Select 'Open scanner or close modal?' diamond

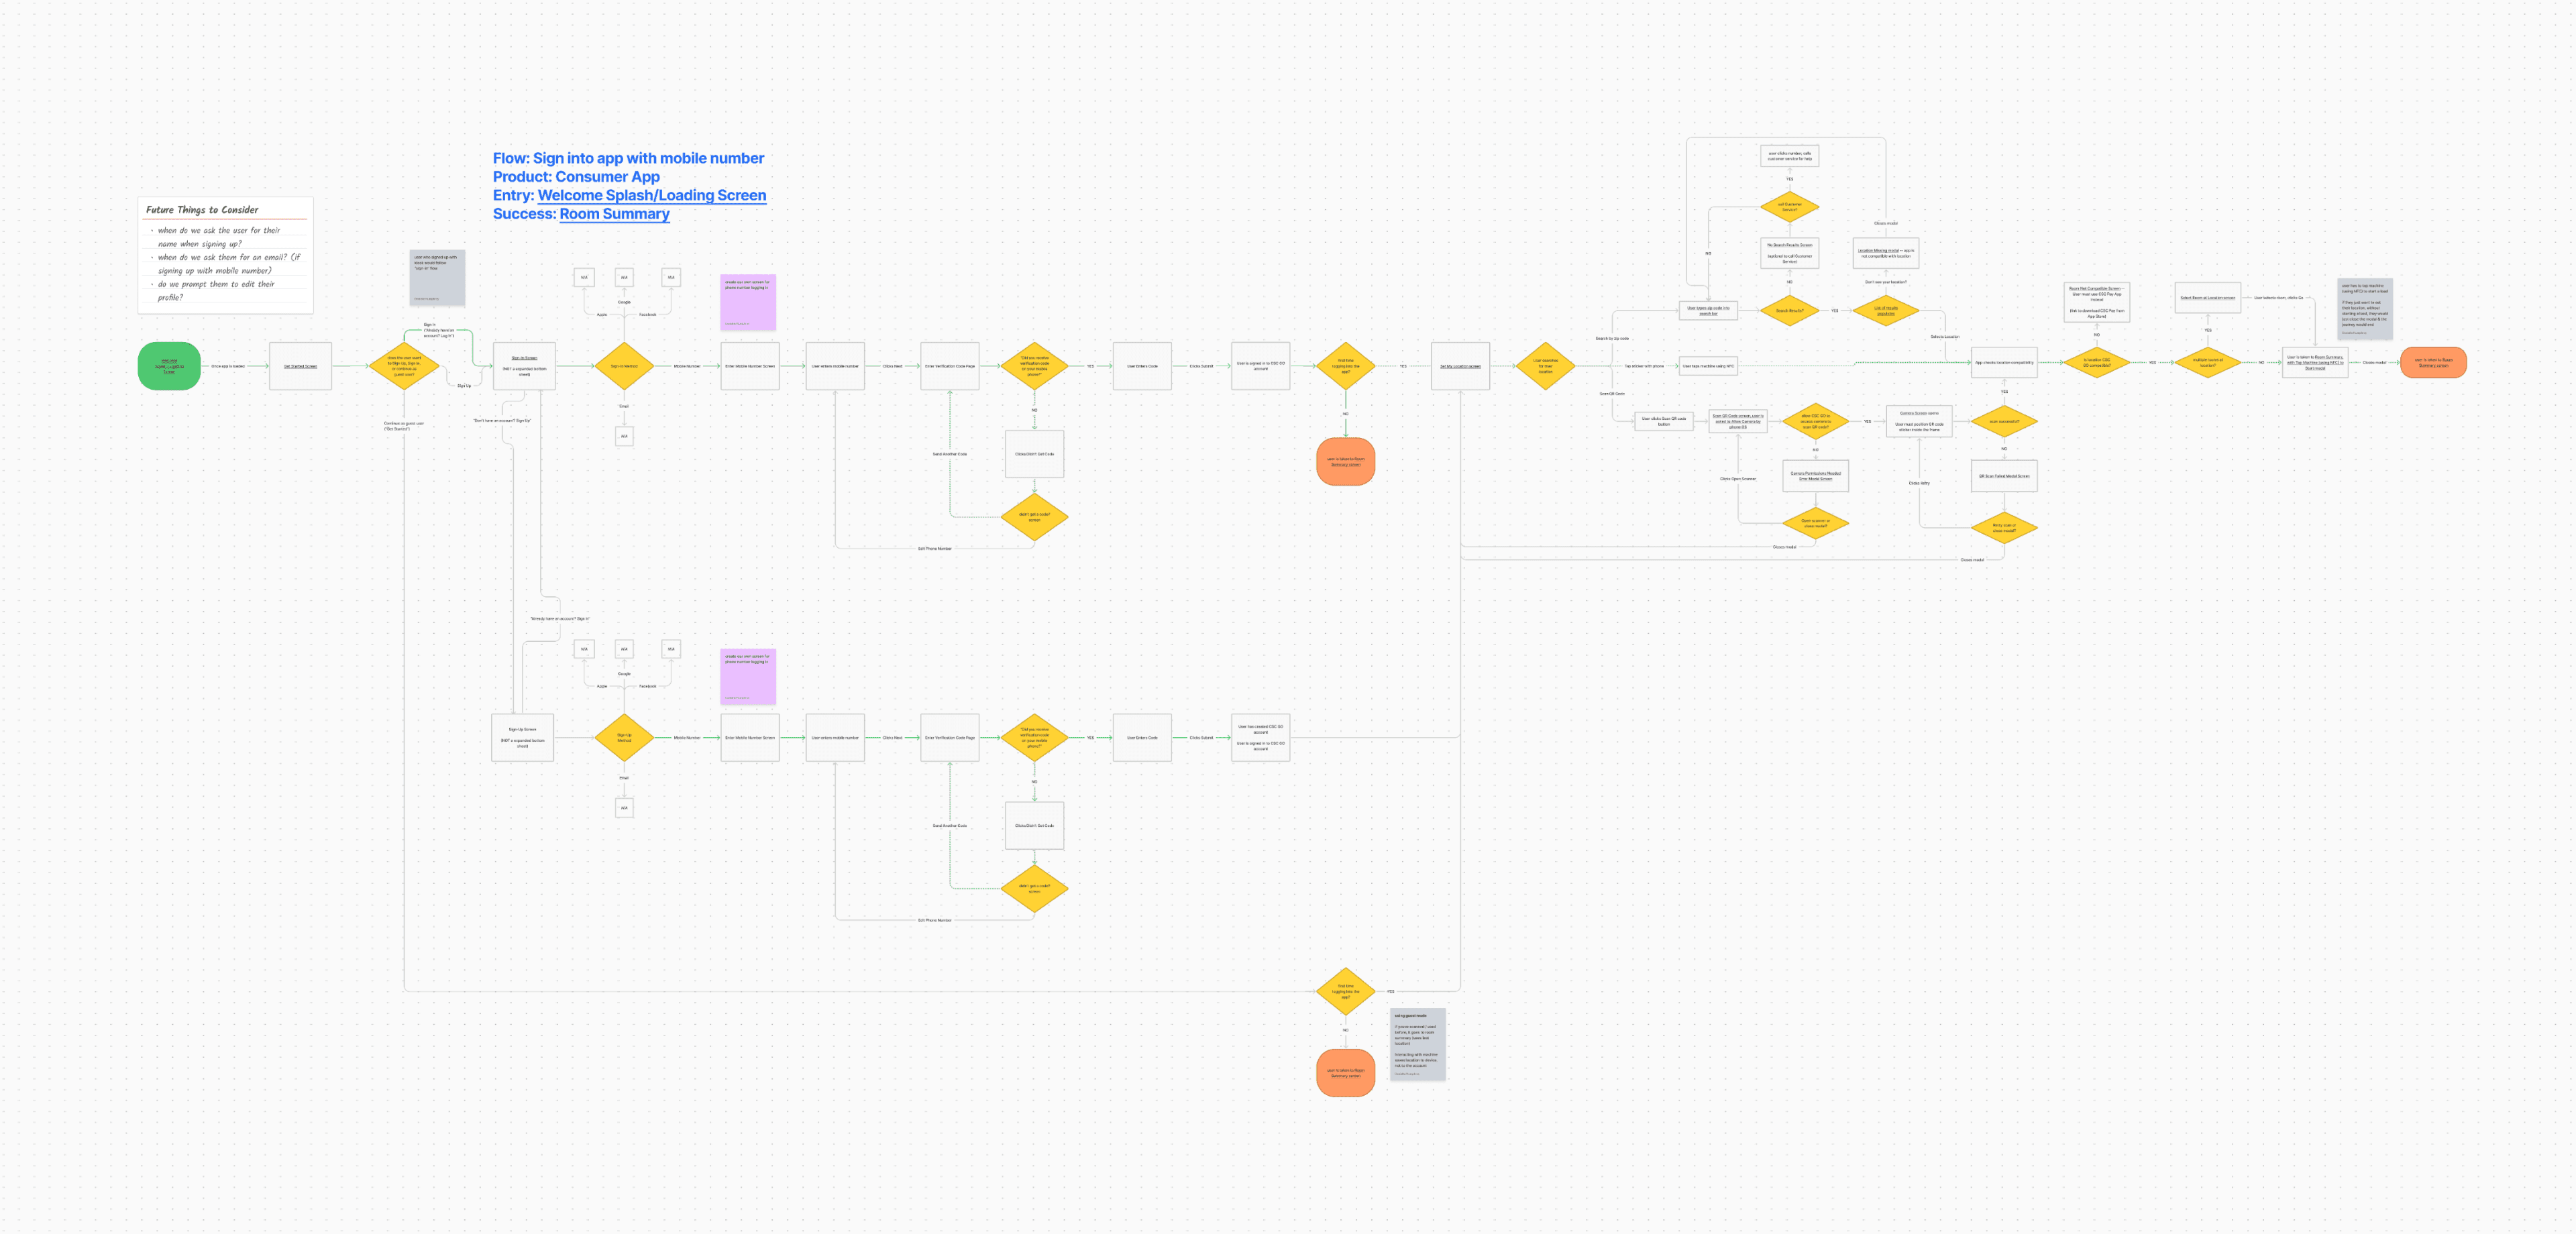[x=1815, y=523]
